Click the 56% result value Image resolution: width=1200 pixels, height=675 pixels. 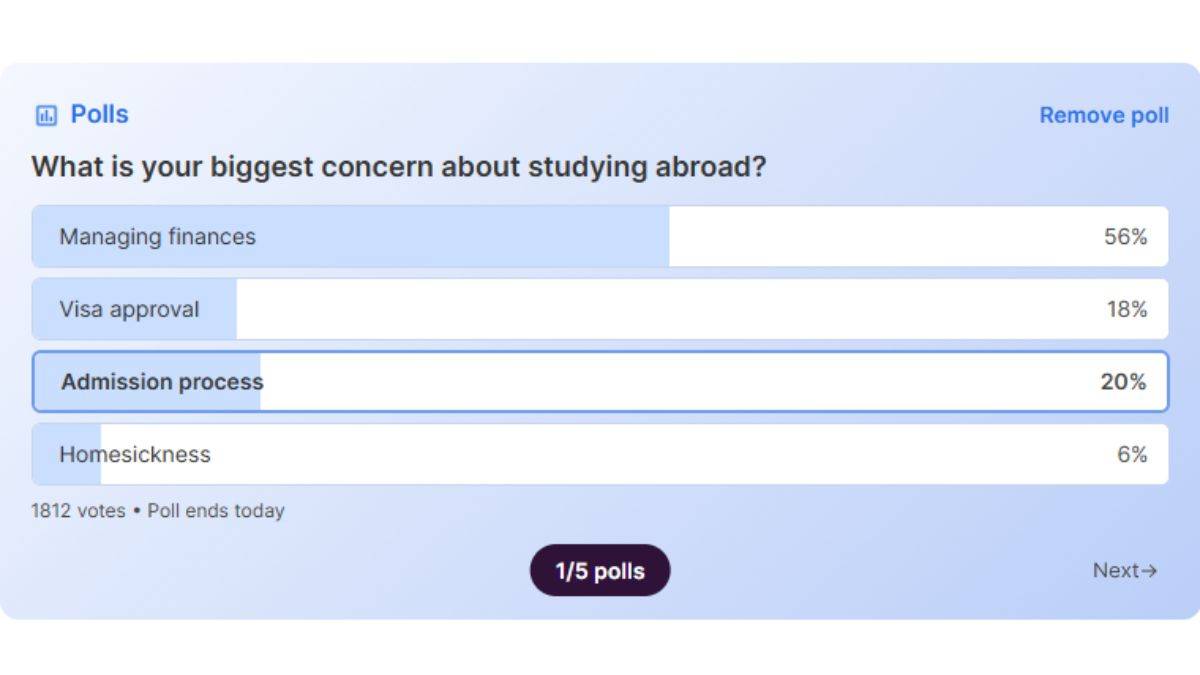1128,237
